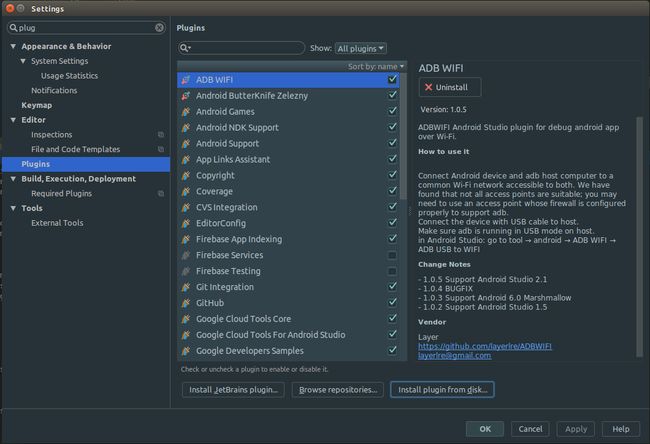This screenshot has width=650, height=444.
Task: Click the Firebase Services plugin icon
Action: 186,255
